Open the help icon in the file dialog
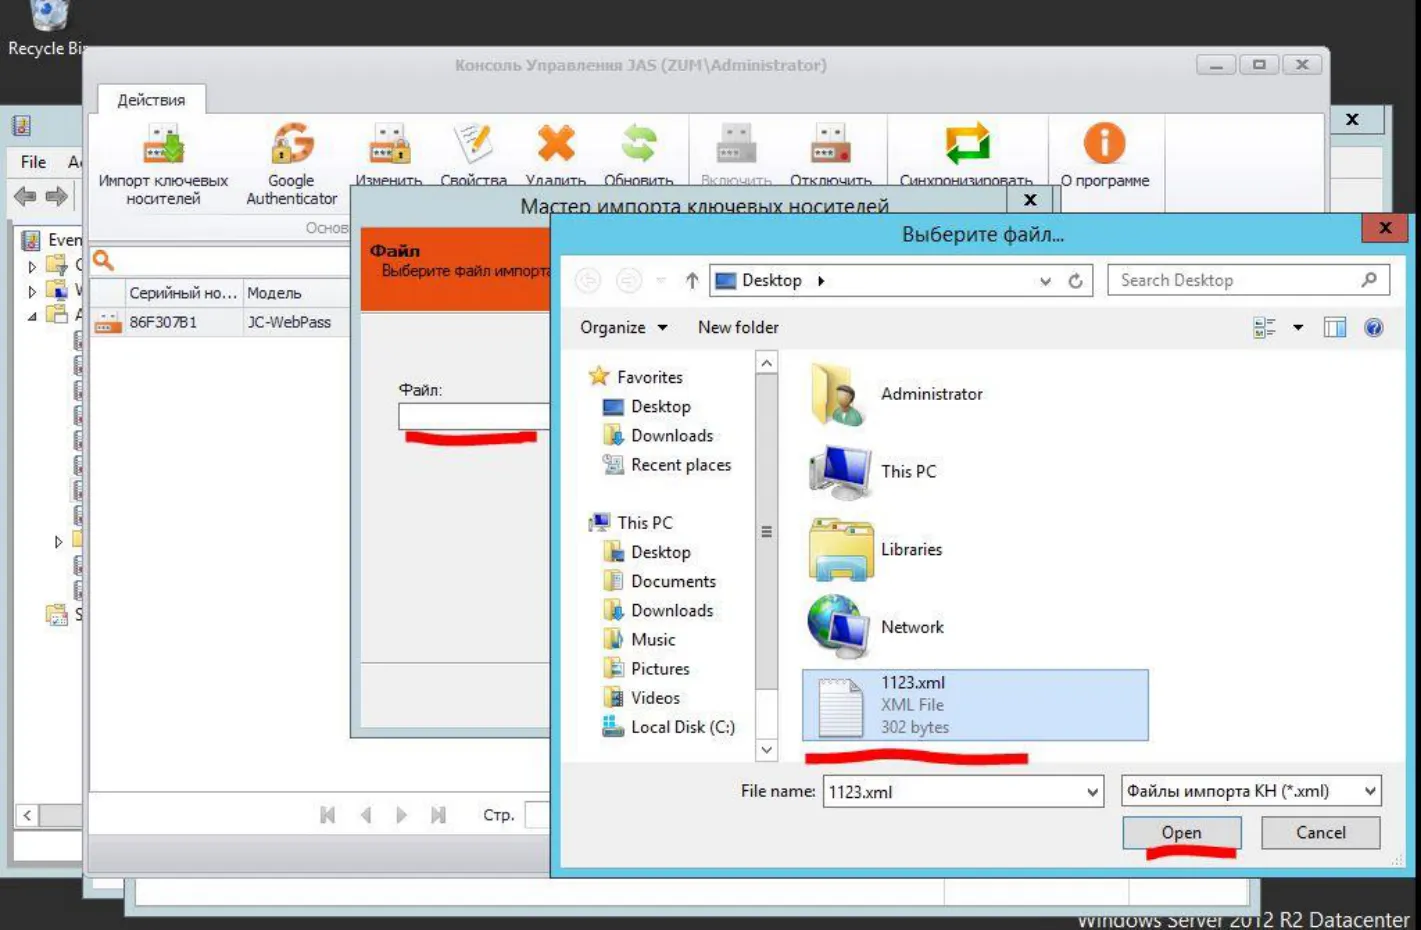The height and width of the screenshot is (930, 1421). (1374, 328)
